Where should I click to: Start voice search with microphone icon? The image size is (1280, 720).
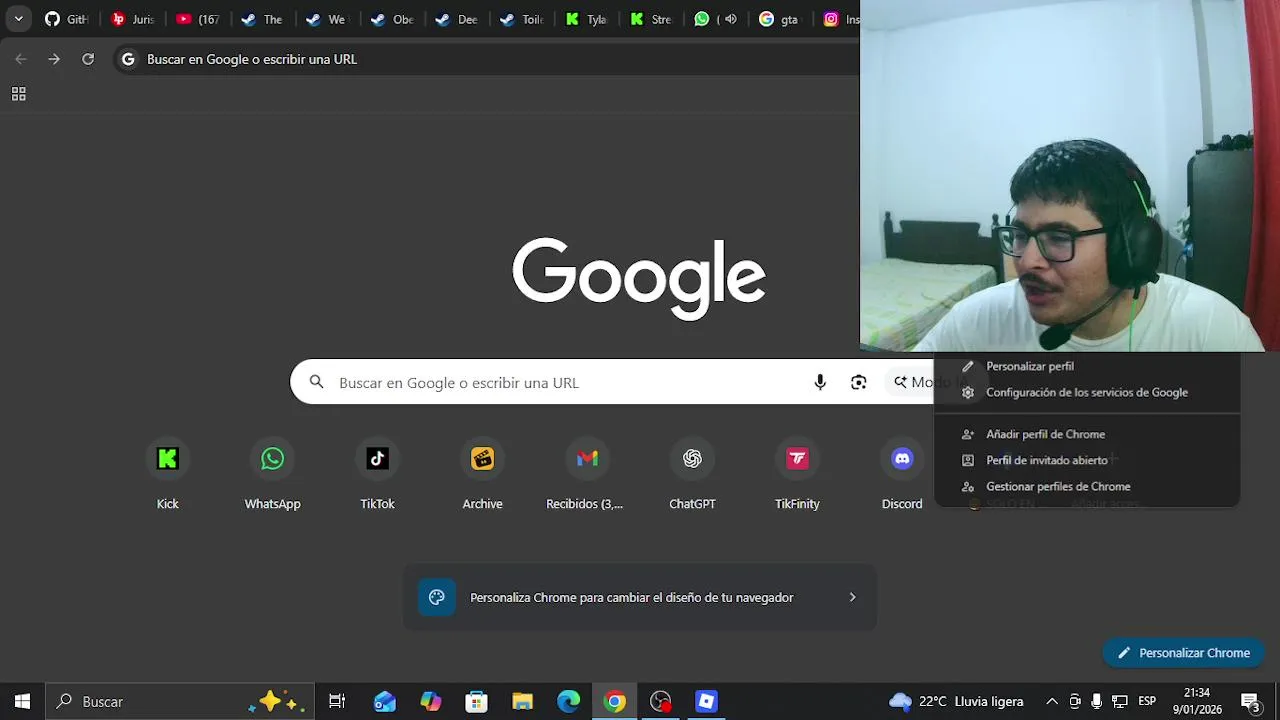point(820,382)
